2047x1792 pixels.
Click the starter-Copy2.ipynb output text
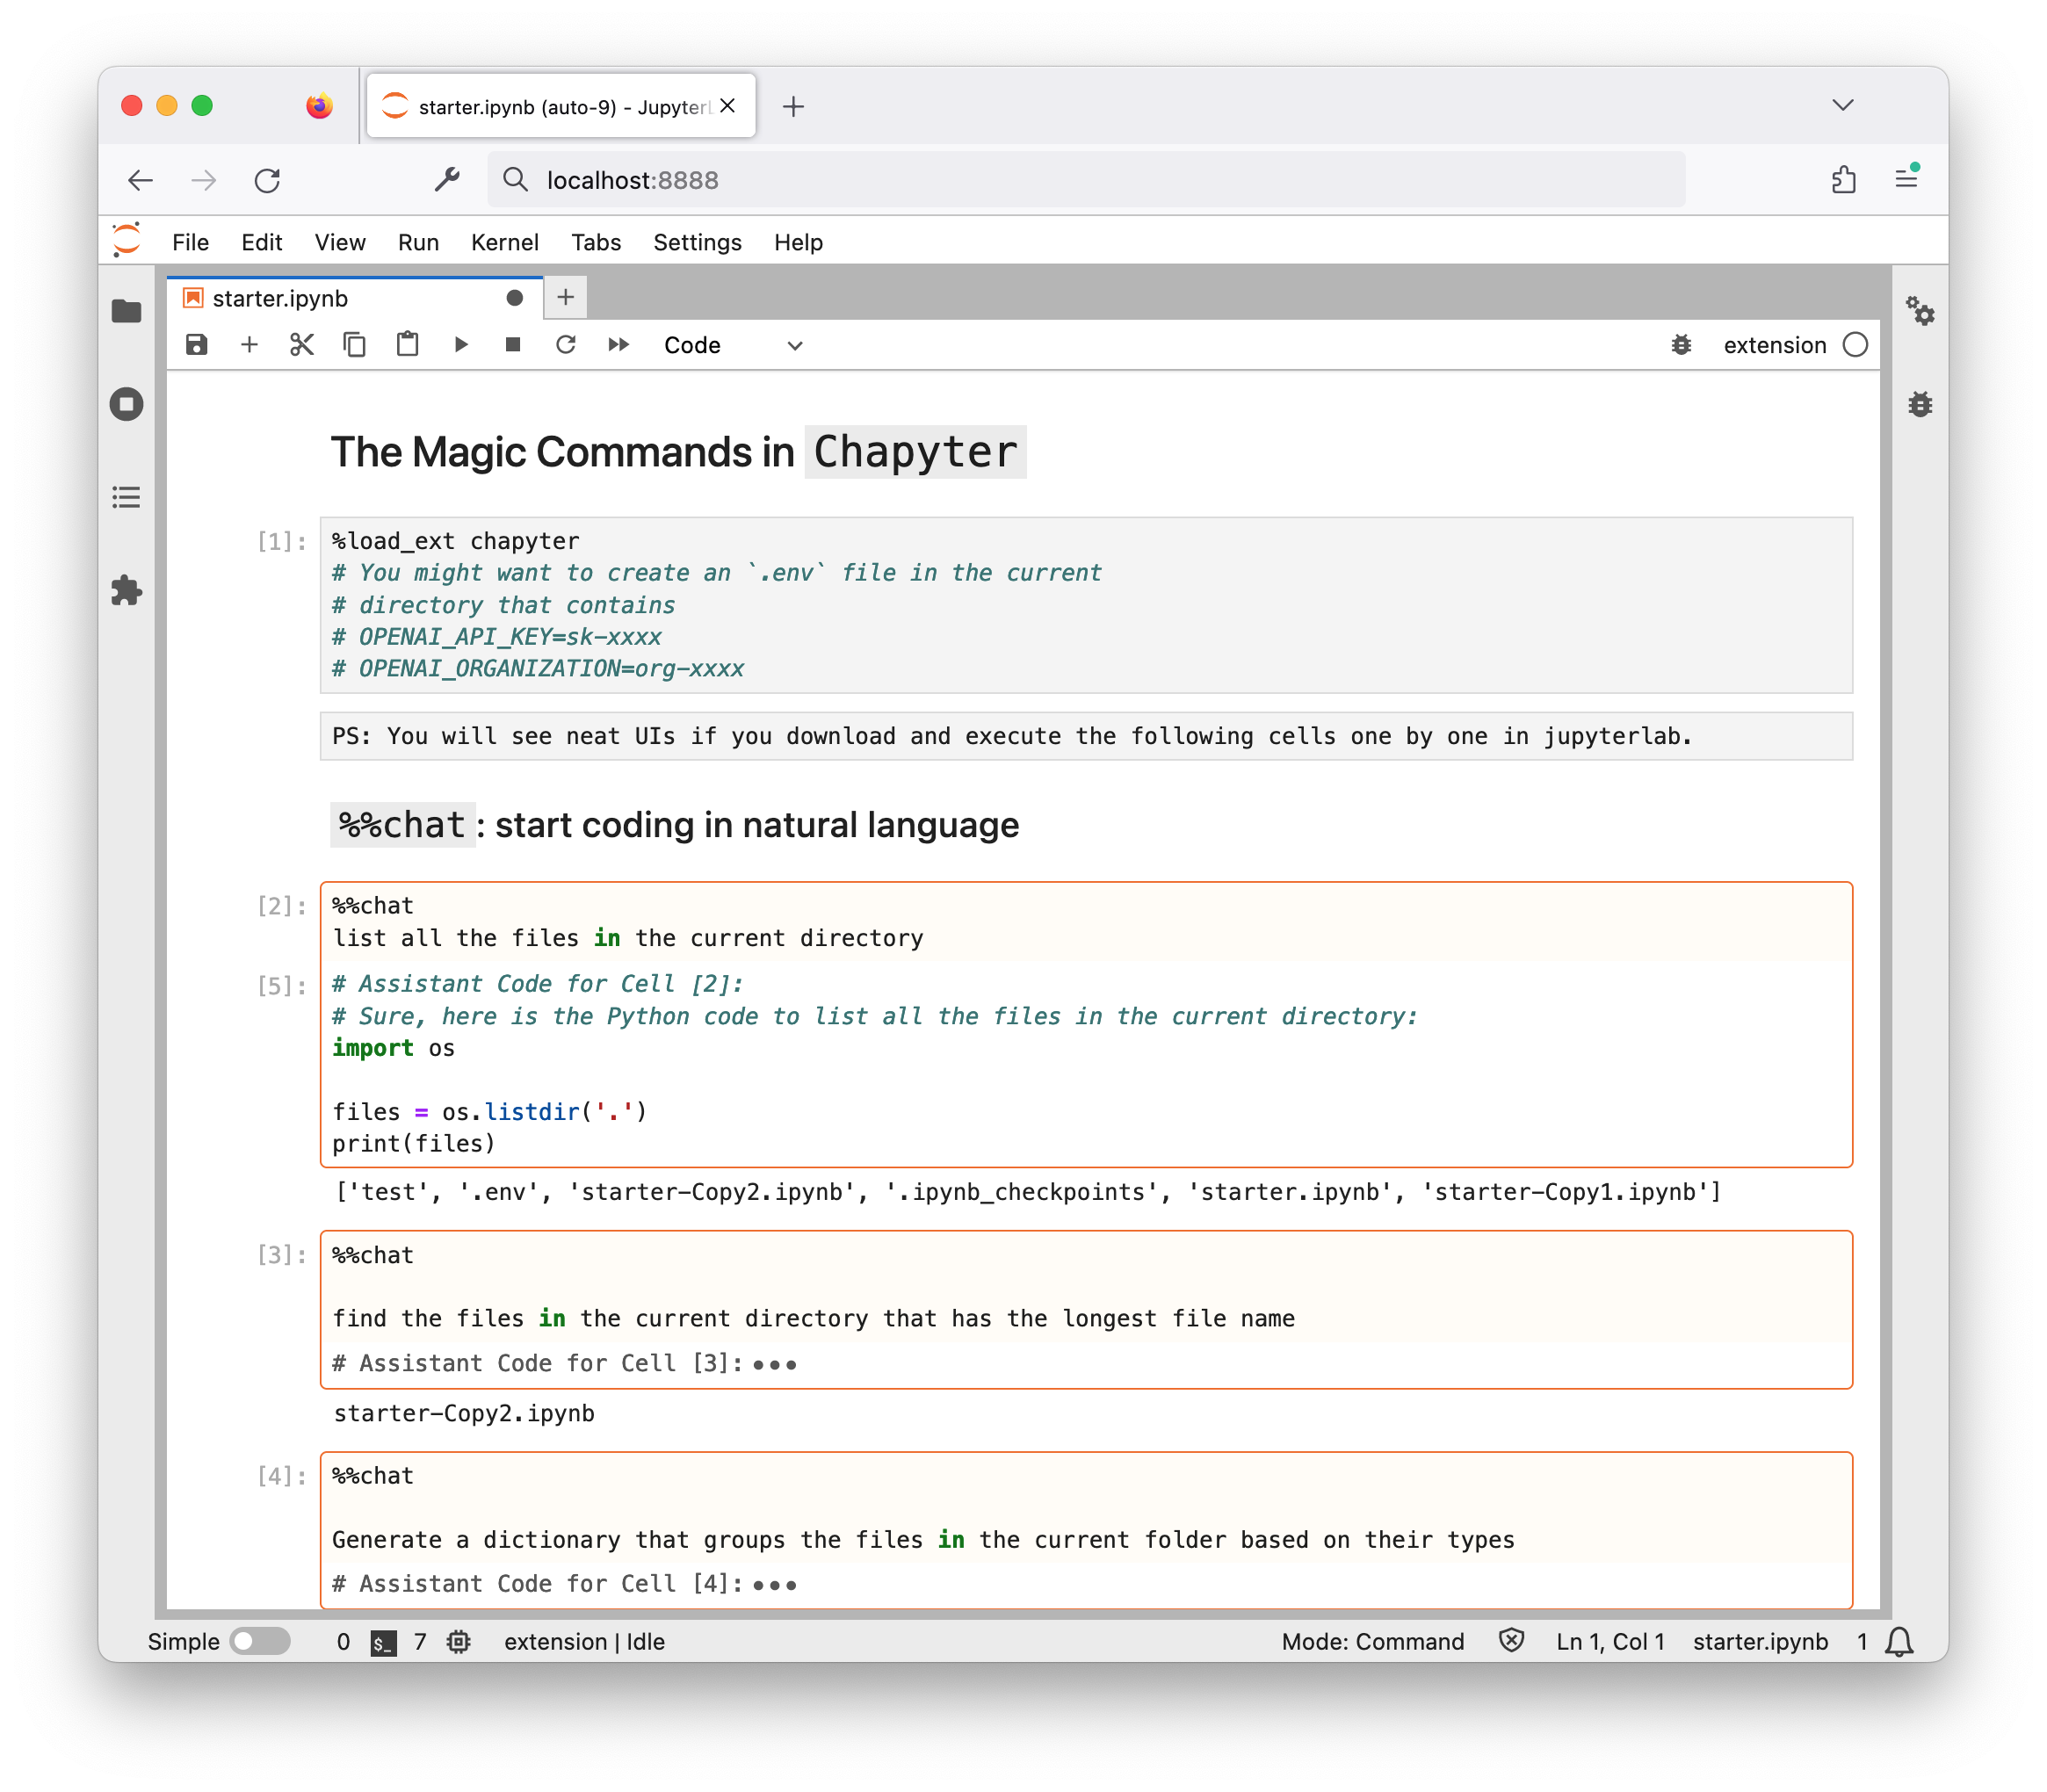tap(464, 1413)
